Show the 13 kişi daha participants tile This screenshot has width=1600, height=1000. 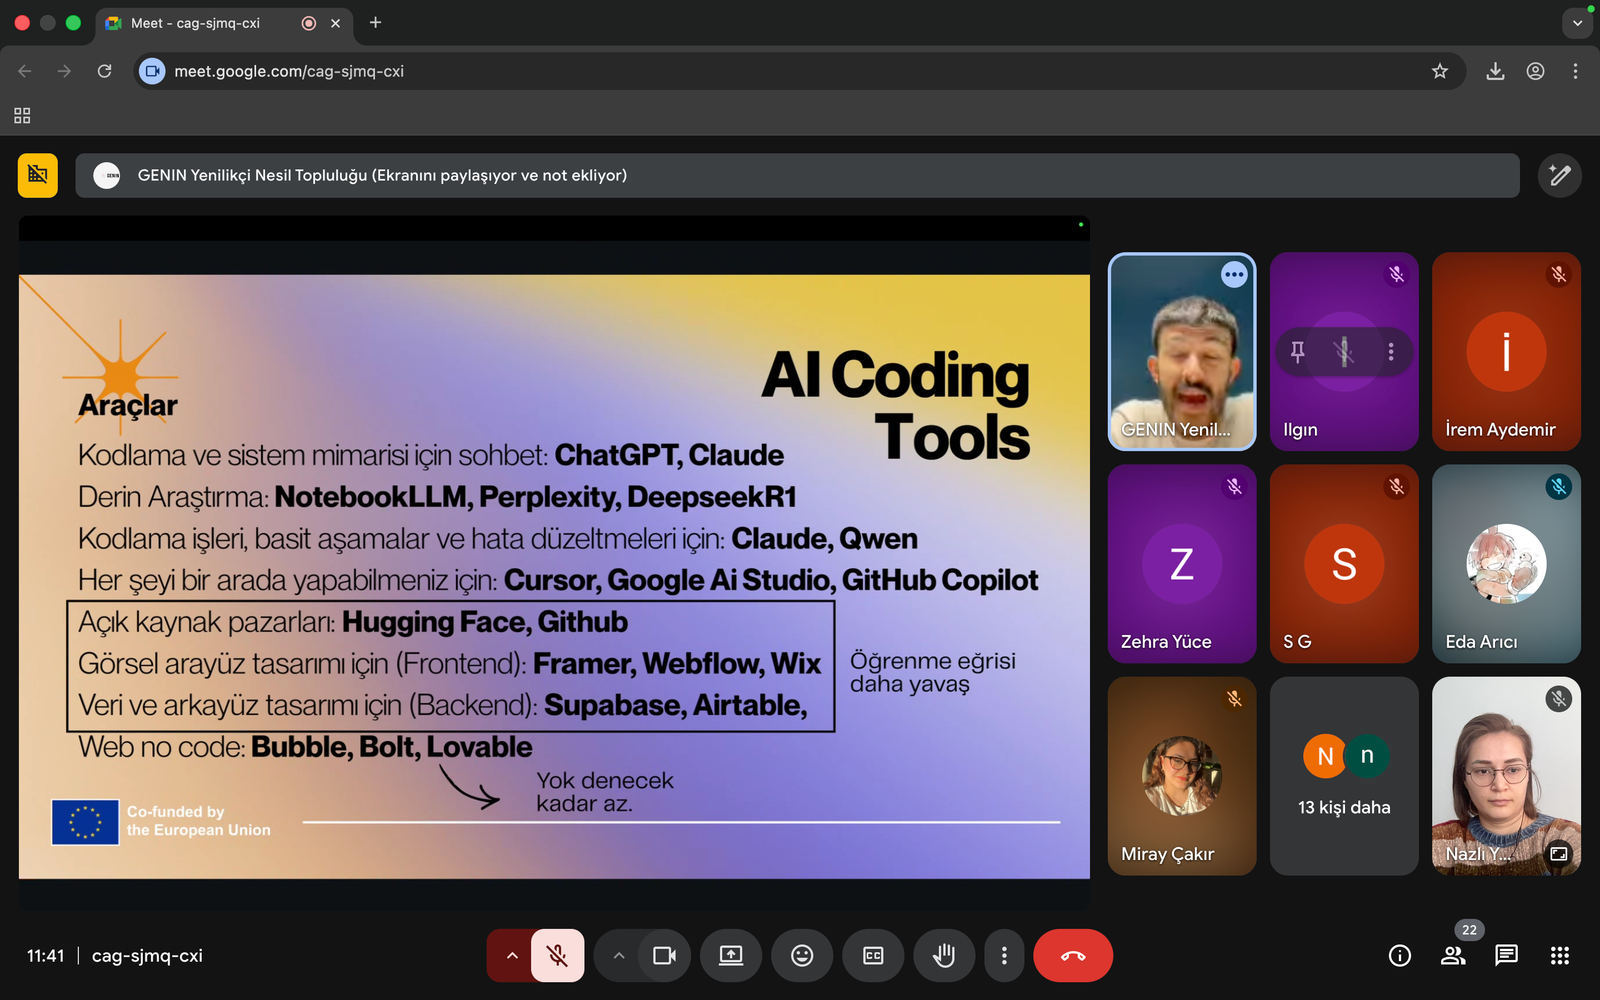point(1344,776)
